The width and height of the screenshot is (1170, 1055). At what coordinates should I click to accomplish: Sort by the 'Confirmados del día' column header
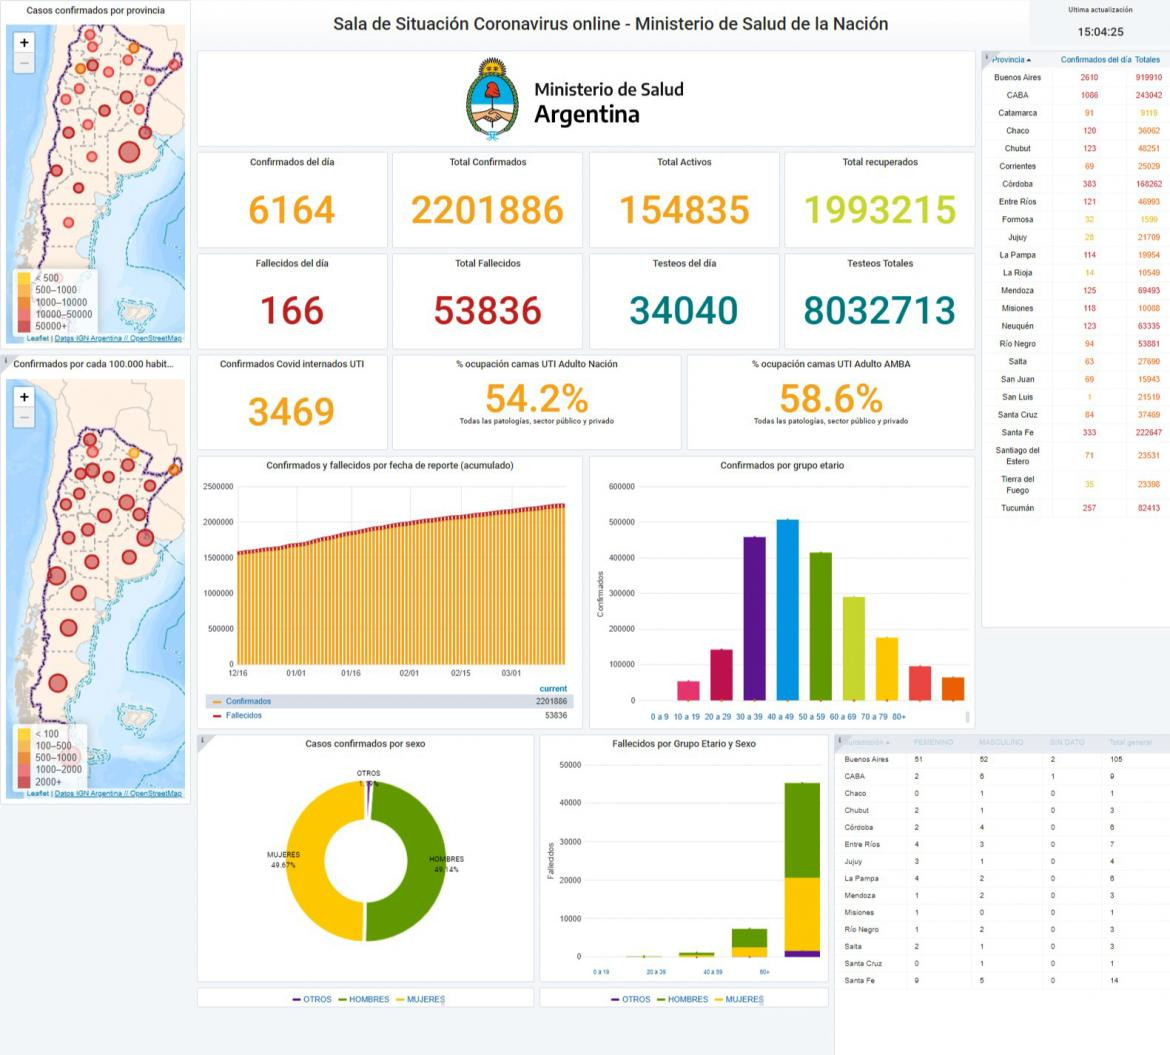pyautogui.click(x=1095, y=60)
